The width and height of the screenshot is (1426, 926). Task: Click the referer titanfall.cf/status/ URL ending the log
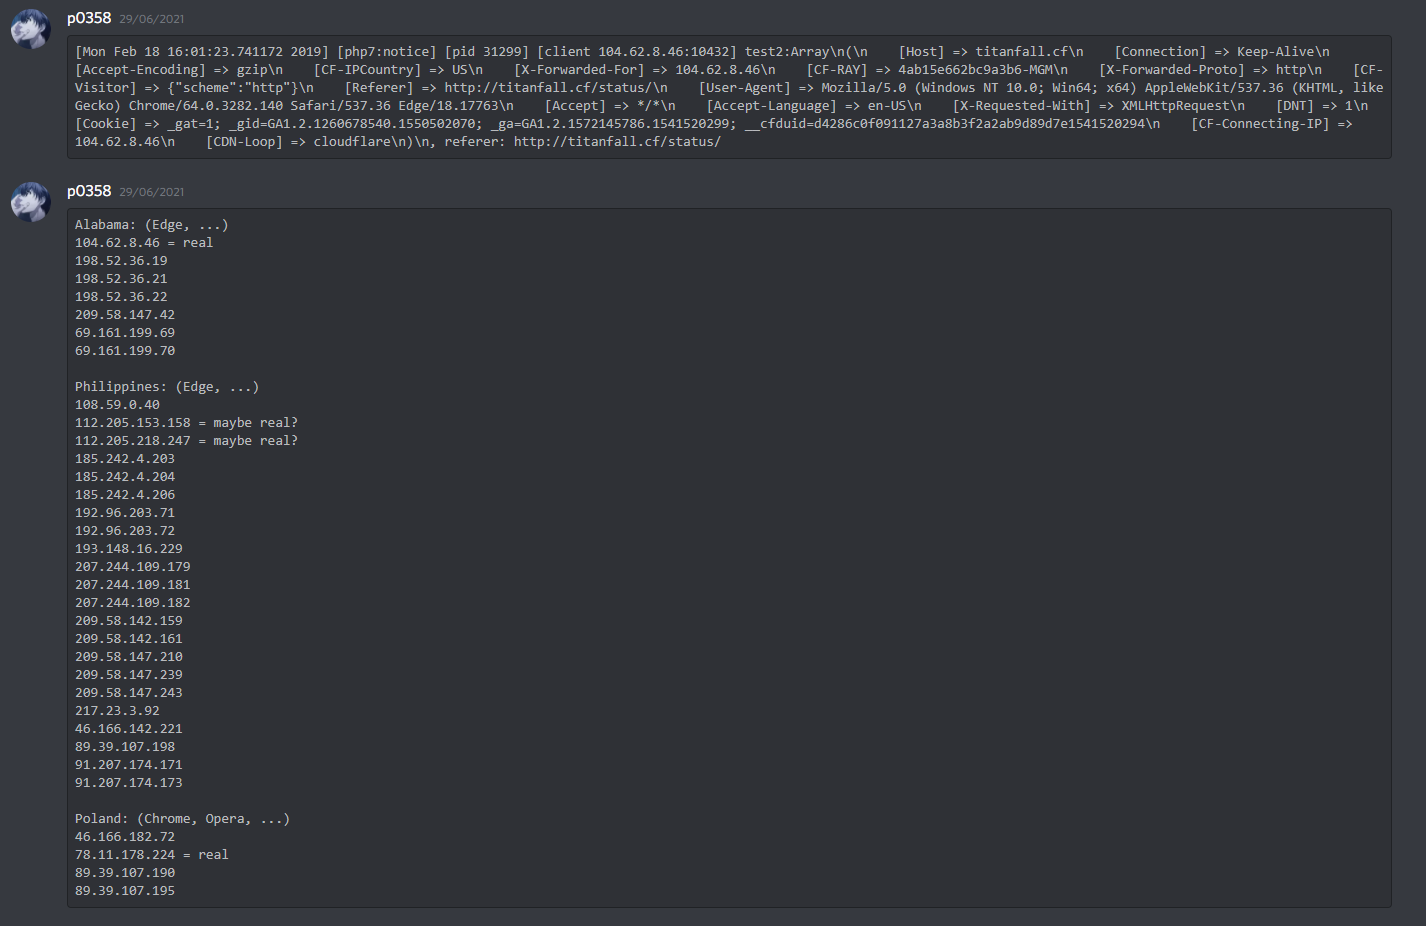click(617, 142)
